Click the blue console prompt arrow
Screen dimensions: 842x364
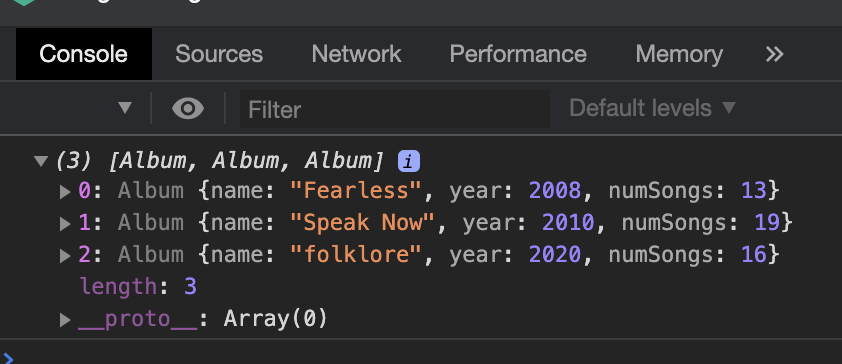coord(8,358)
